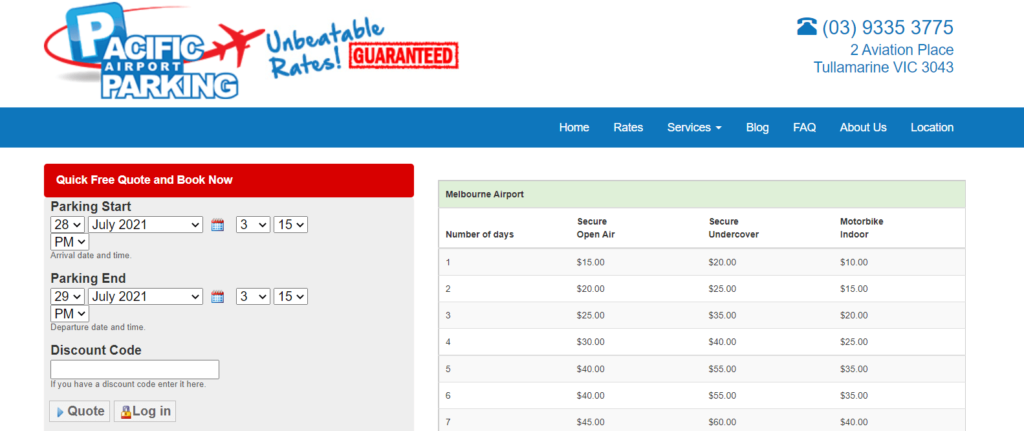Image resolution: width=1024 pixels, height=431 pixels.
Task: Click the Tullamarine VIC 3043 address text
Action: (x=884, y=67)
